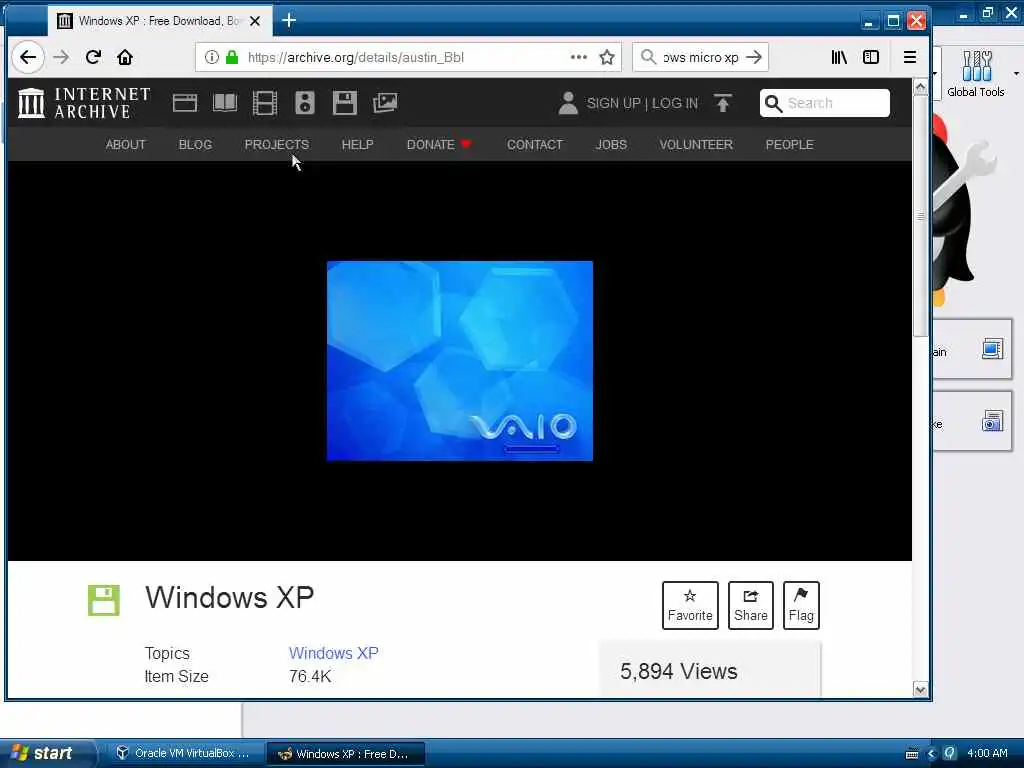Open the Firefox hamburger menu
The image size is (1024, 768).
[910, 57]
